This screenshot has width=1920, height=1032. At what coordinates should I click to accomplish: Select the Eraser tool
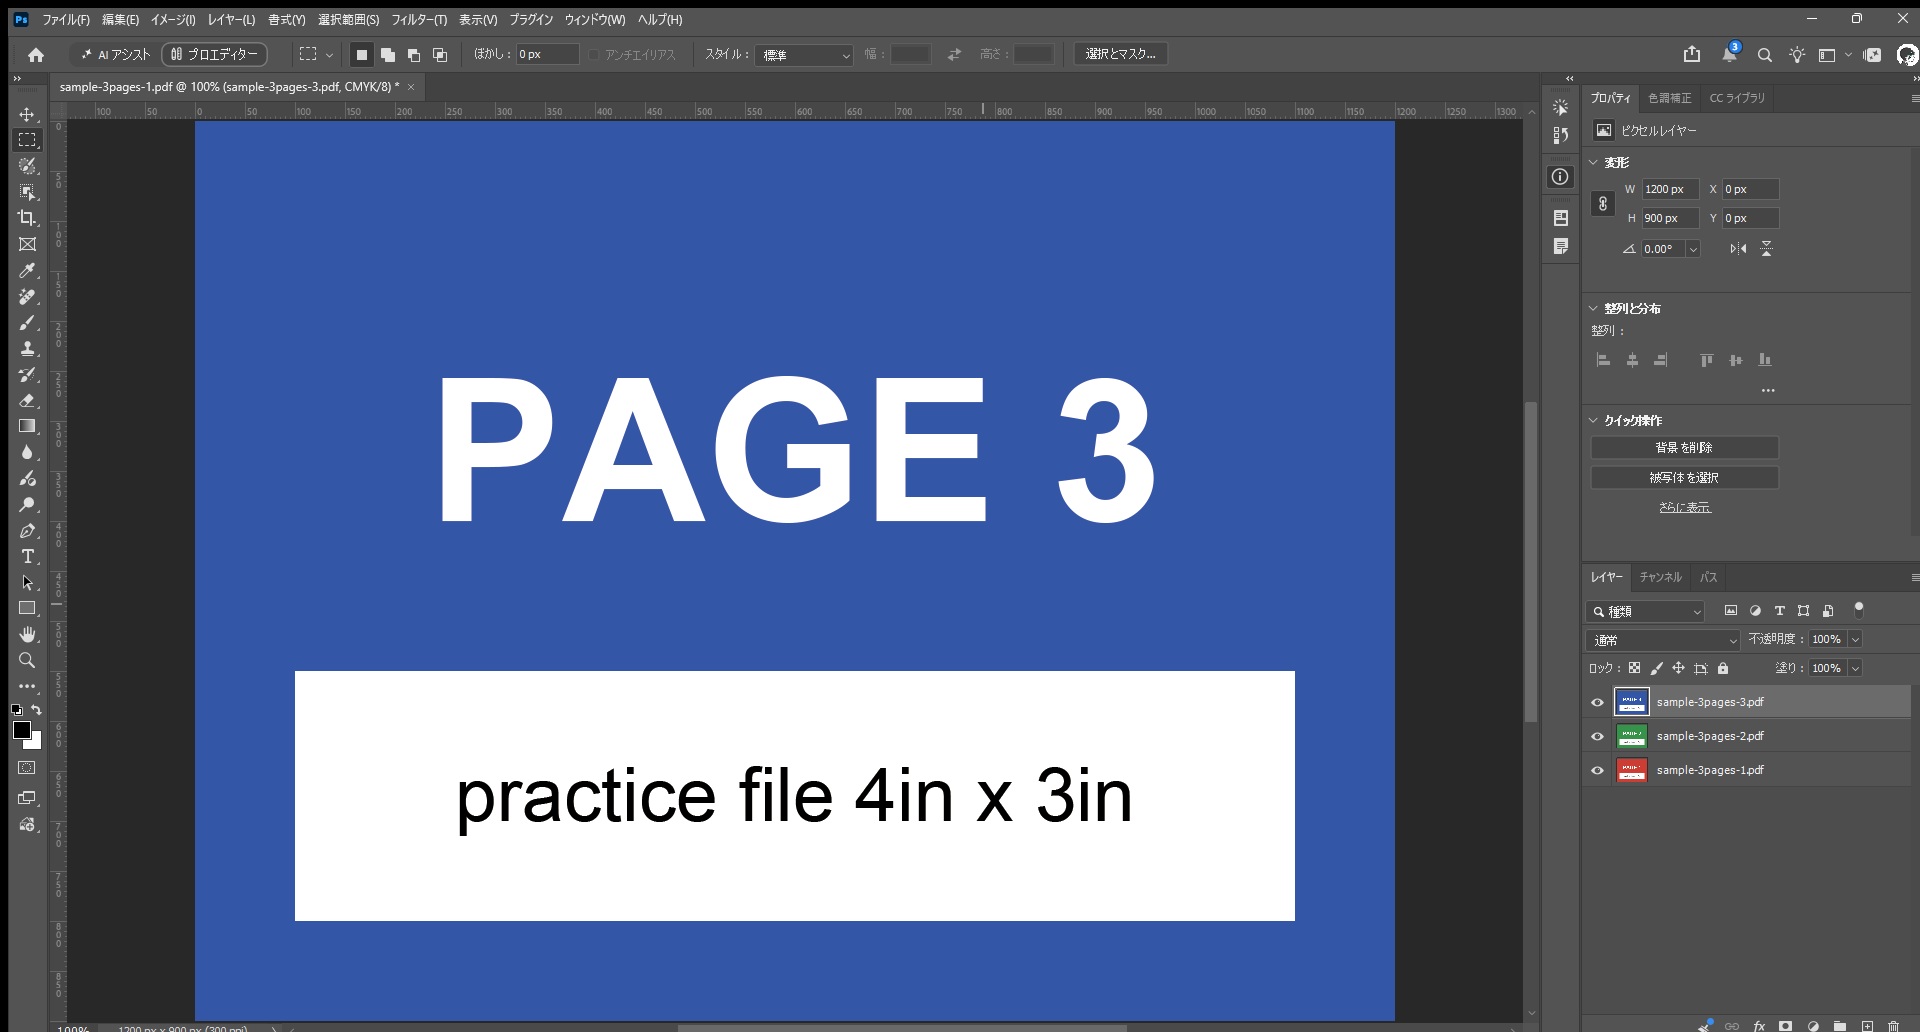(x=27, y=400)
